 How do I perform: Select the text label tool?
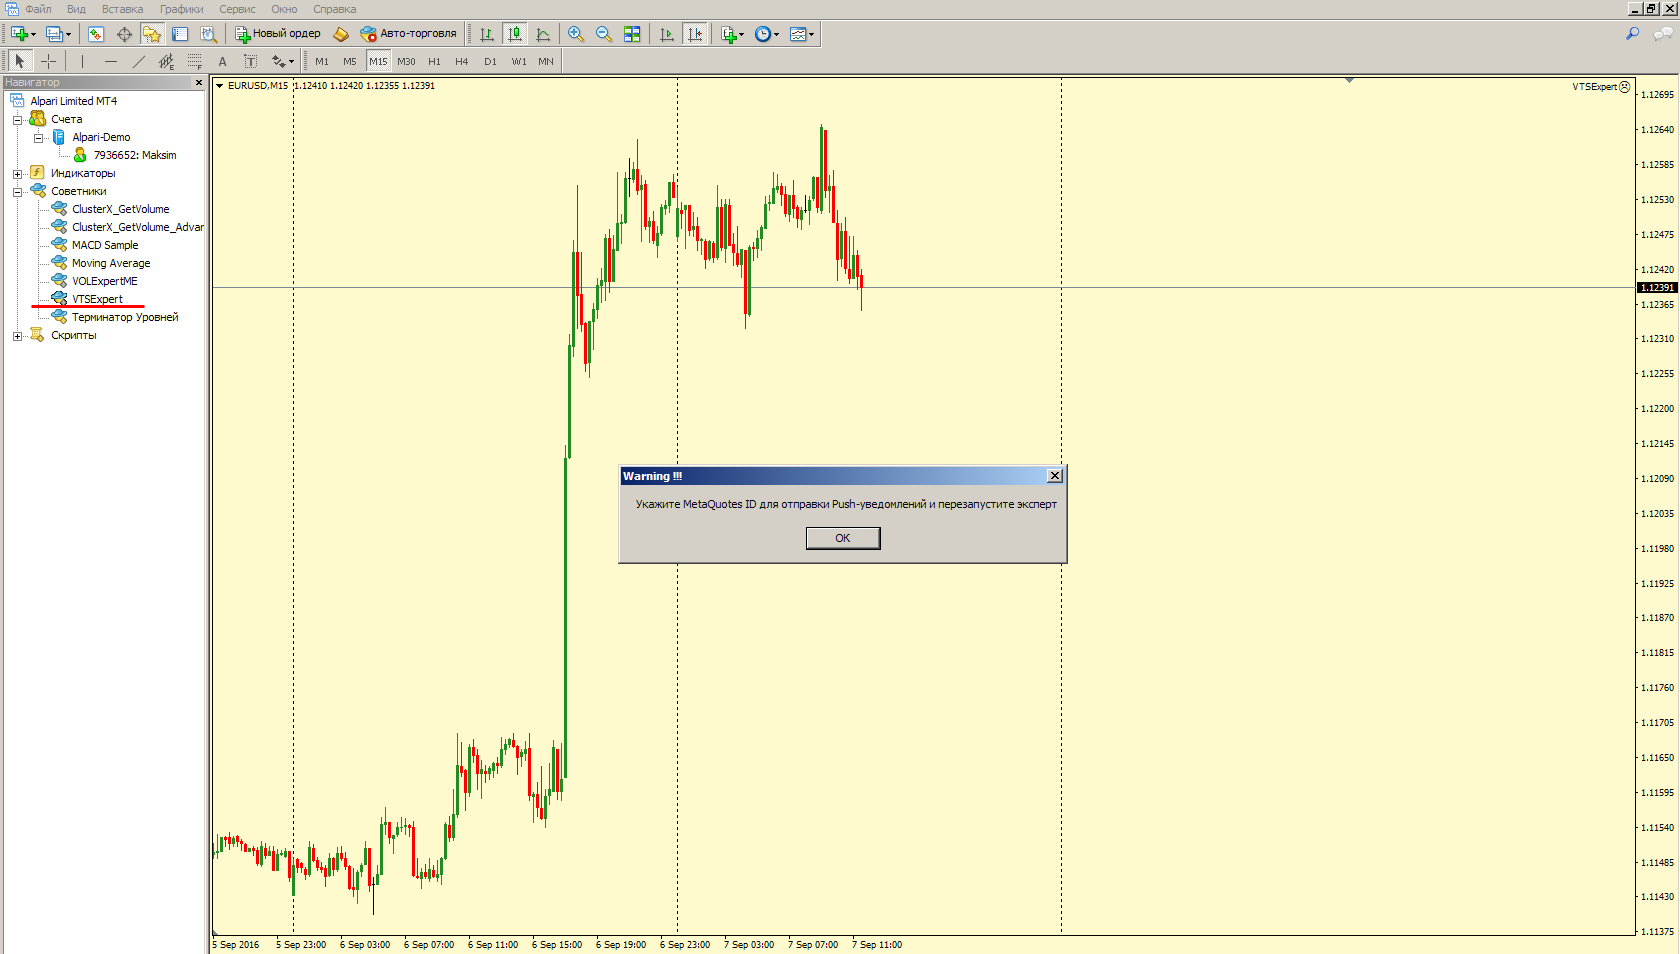(x=251, y=61)
